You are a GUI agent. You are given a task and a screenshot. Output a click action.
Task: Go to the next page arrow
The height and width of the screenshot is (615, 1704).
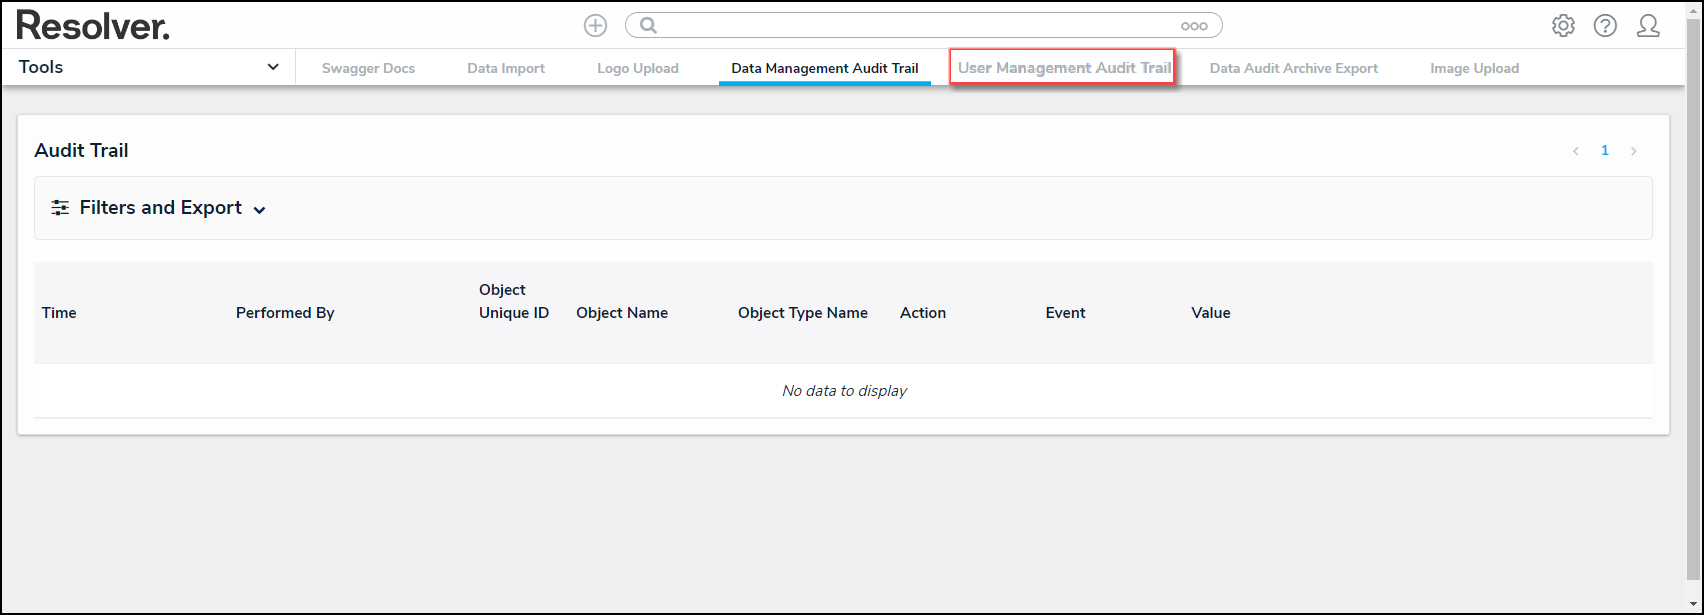coord(1634,151)
